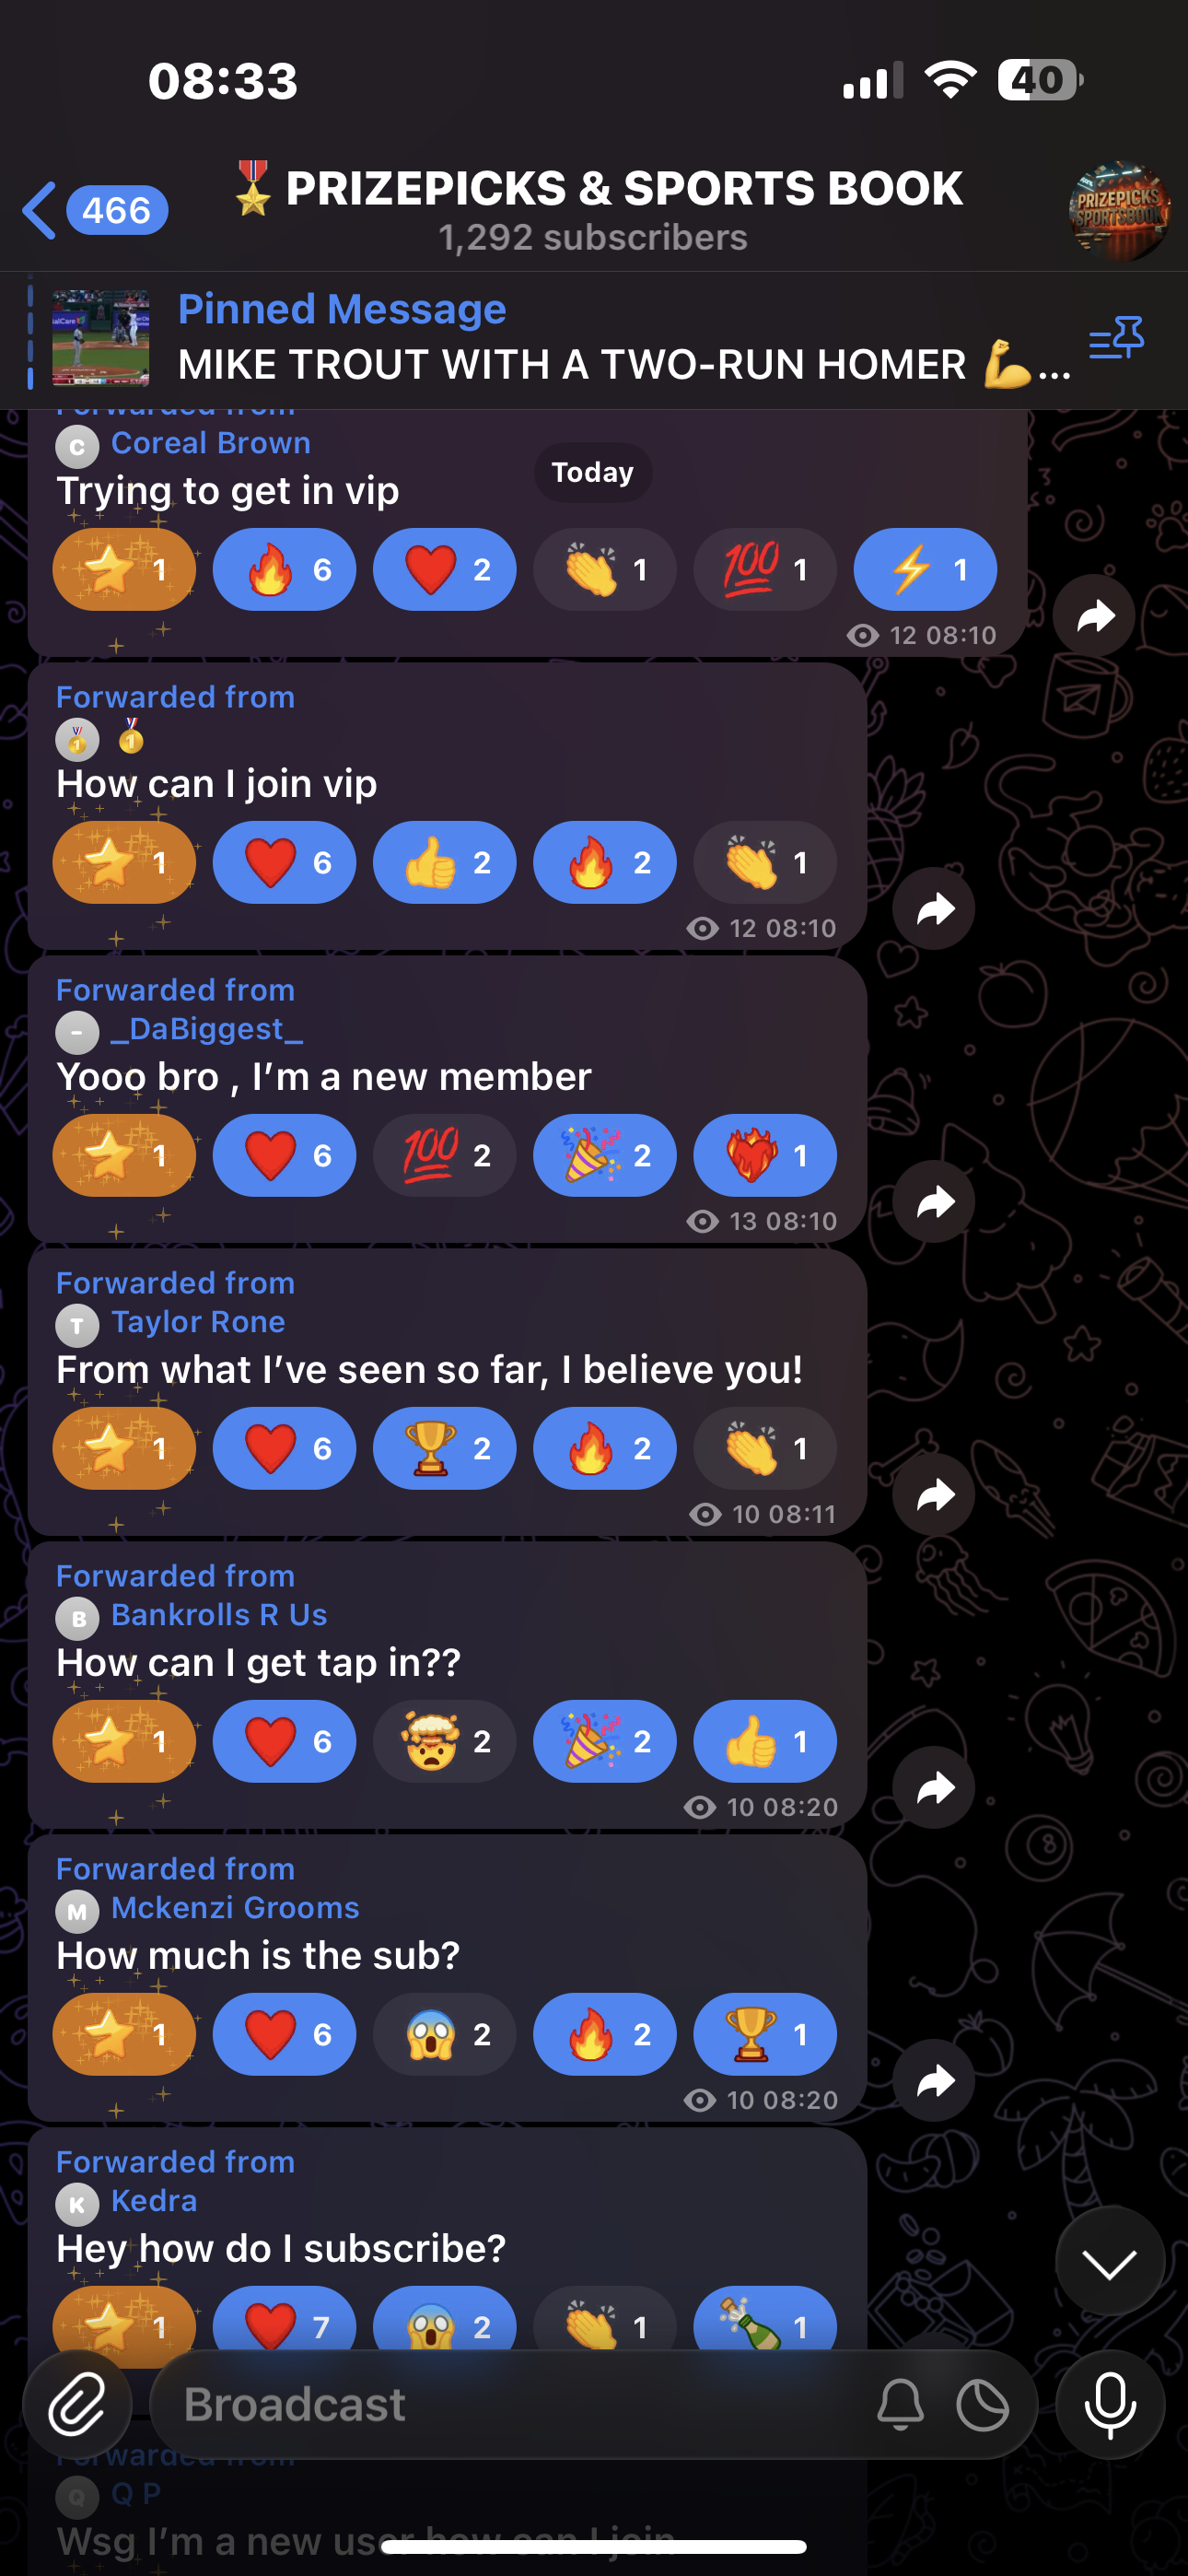The width and height of the screenshot is (1188, 2576).
Task: Open the Mckenzi Grooms sender name
Action: 235,1908
